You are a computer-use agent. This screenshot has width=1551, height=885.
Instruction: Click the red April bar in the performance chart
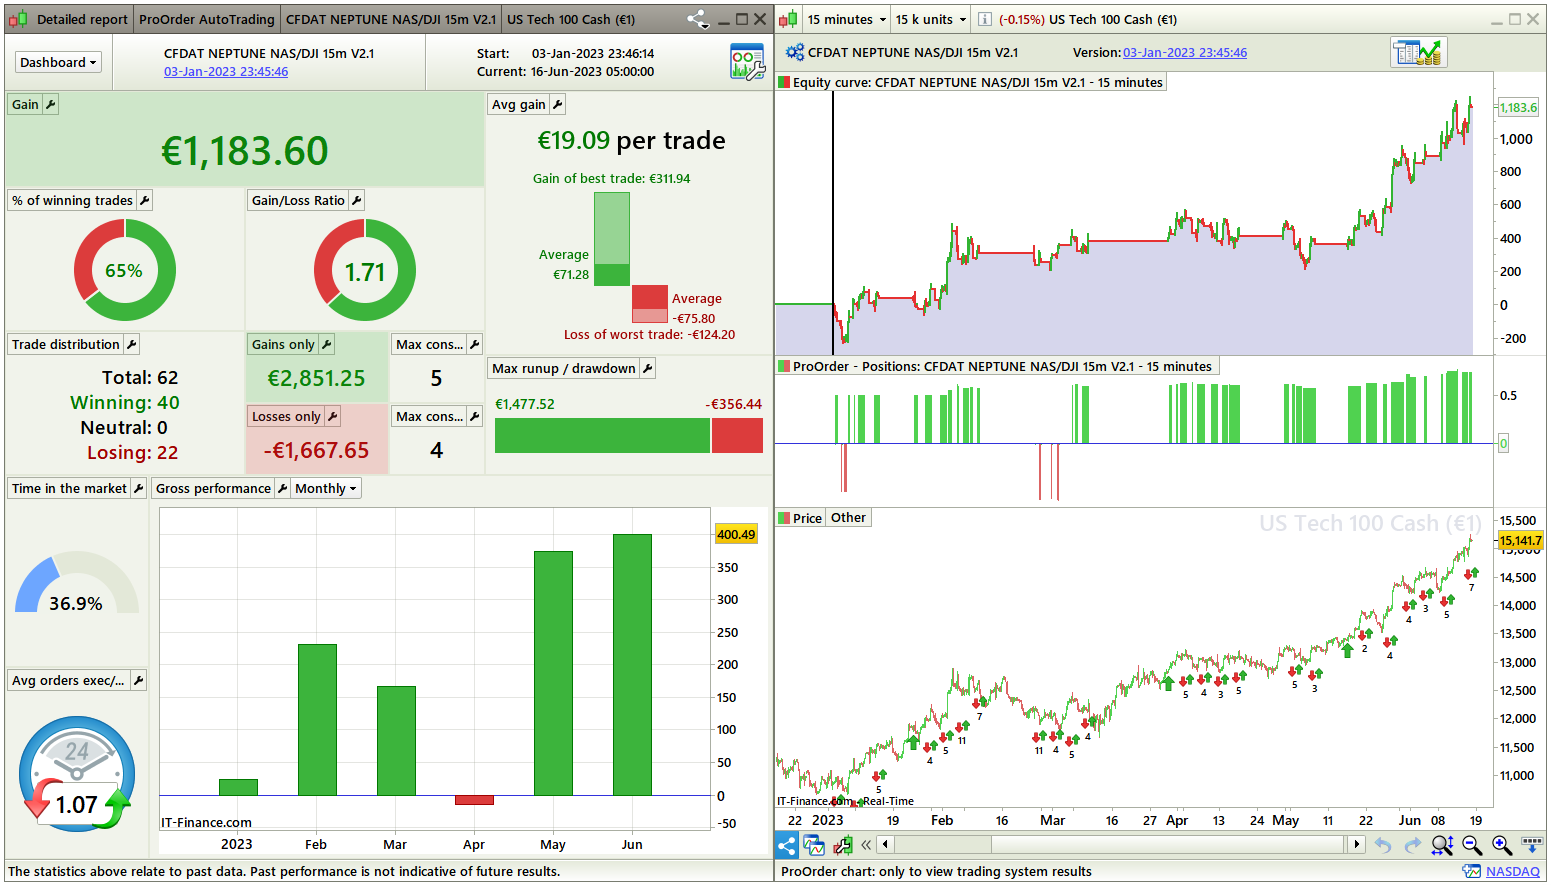point(474,800)
